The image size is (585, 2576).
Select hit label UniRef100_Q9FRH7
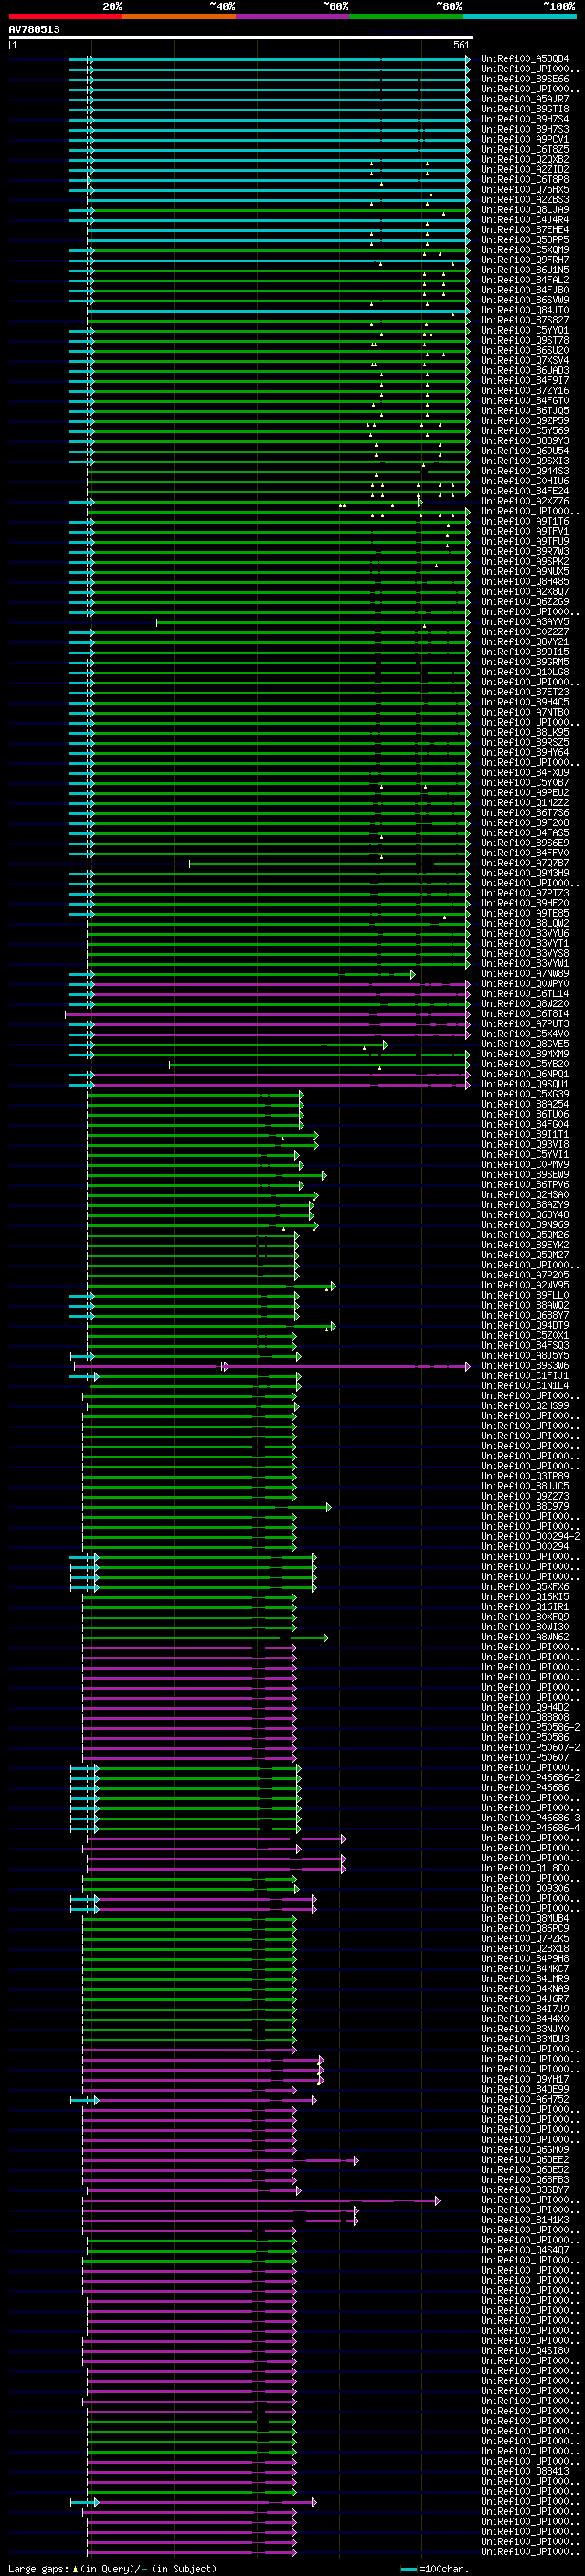(525, 260)
